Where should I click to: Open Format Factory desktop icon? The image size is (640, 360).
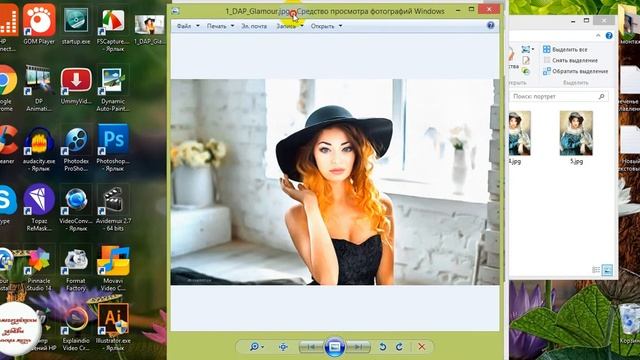[76, 268]
